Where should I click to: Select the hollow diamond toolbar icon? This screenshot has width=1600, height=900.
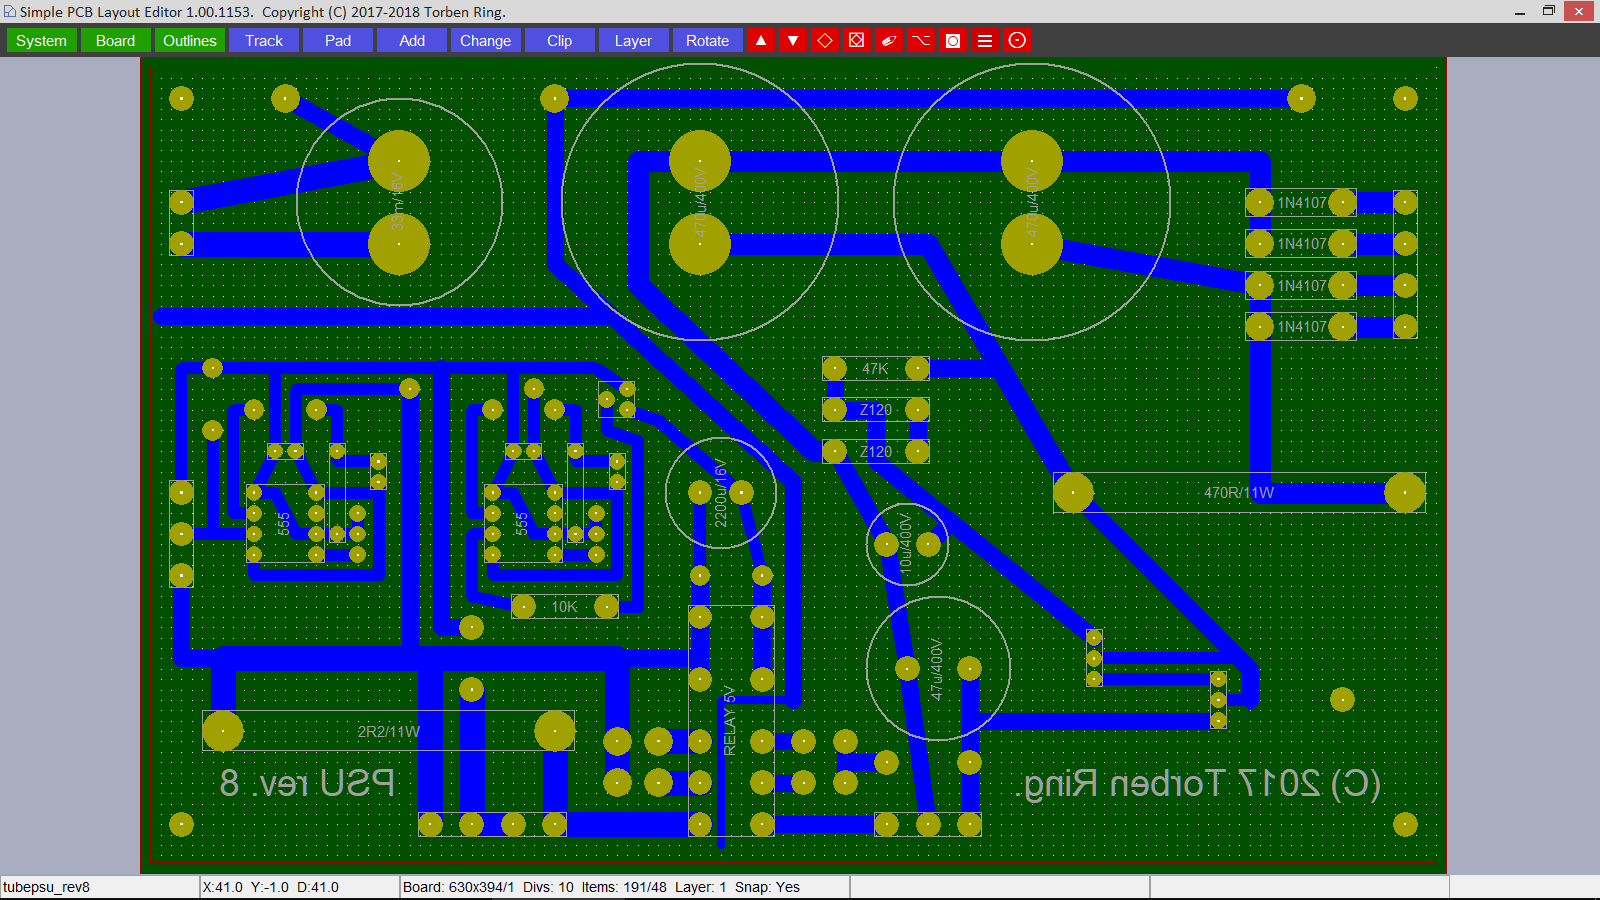point(825,40)
